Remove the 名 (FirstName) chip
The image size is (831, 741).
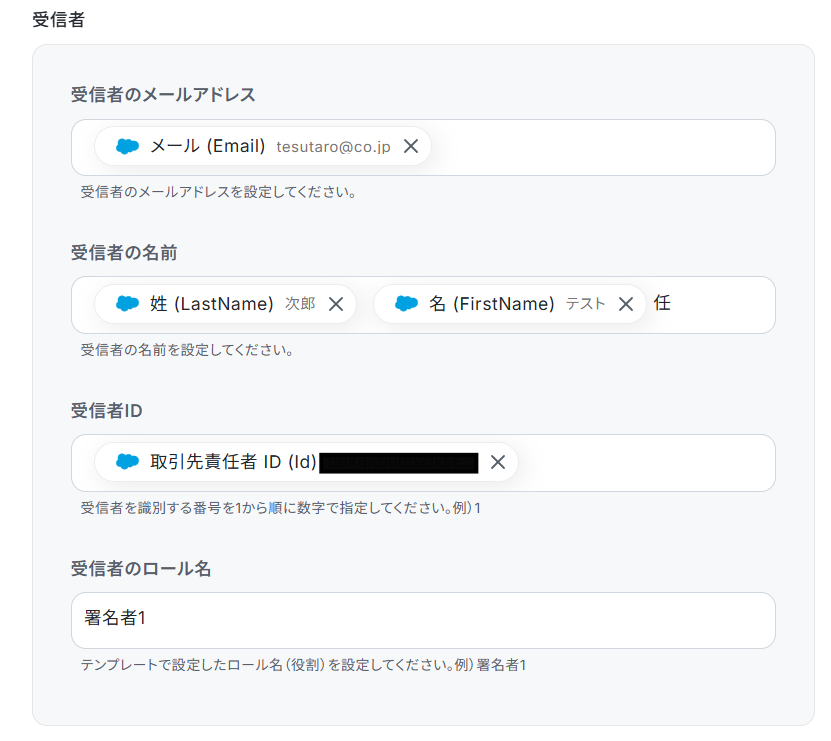626,304
